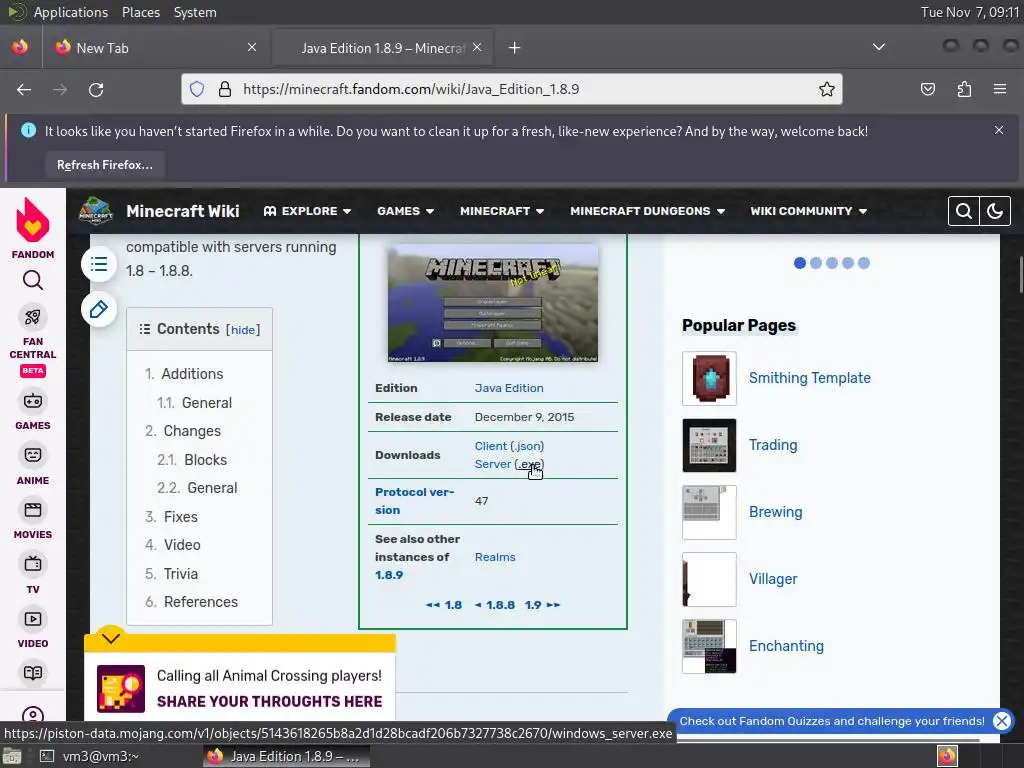1024x768 pixels.
Task: Click the pencil edit page icon
Action: [x=99, y=310]
